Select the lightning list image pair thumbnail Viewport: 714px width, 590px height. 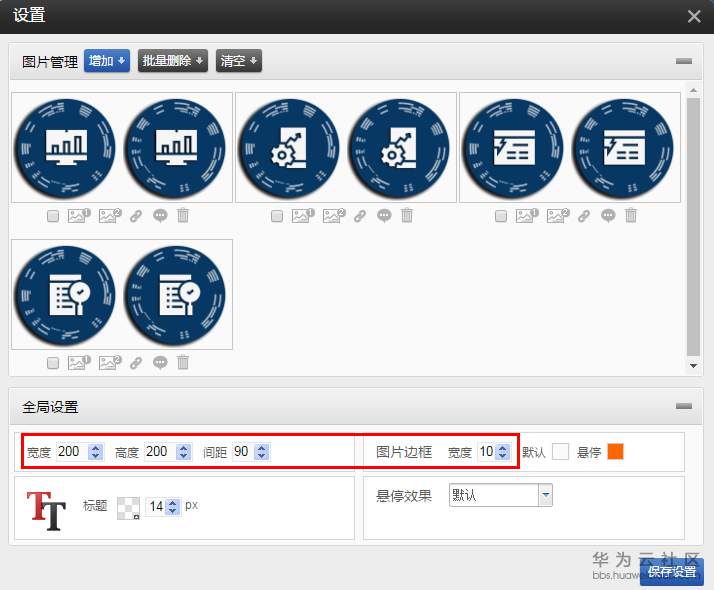pyautogui.click(x=570, y=148)
